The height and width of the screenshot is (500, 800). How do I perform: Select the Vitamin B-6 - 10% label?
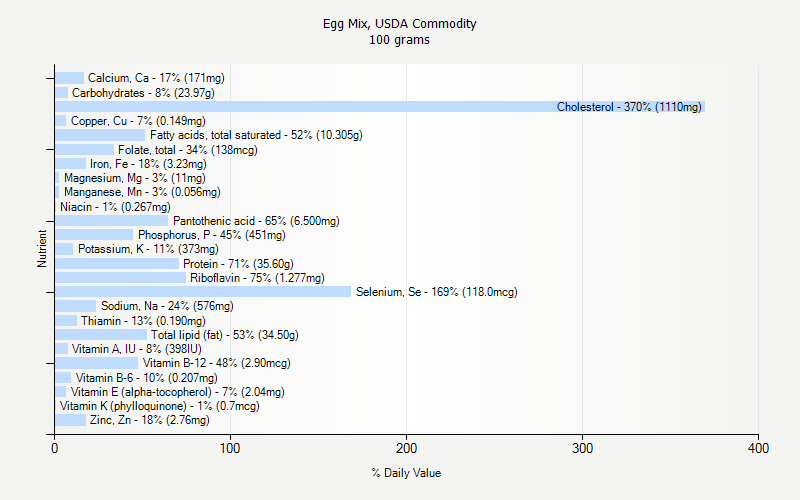click(x=146, y=378)
